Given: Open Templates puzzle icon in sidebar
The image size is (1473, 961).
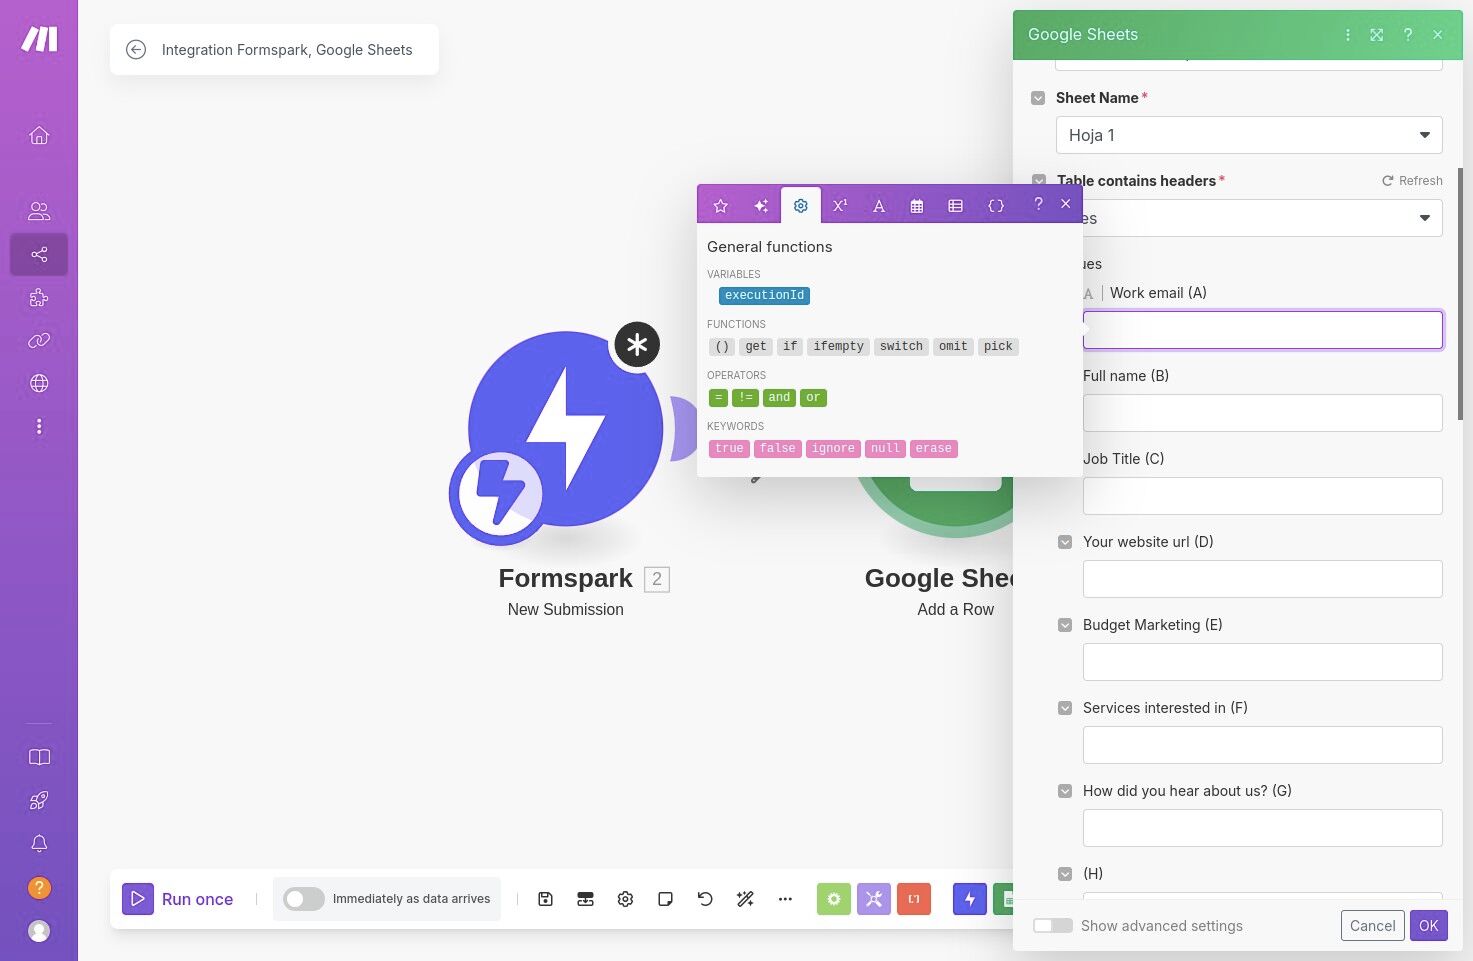Looking at the screenshot, I should coord(39,298).
